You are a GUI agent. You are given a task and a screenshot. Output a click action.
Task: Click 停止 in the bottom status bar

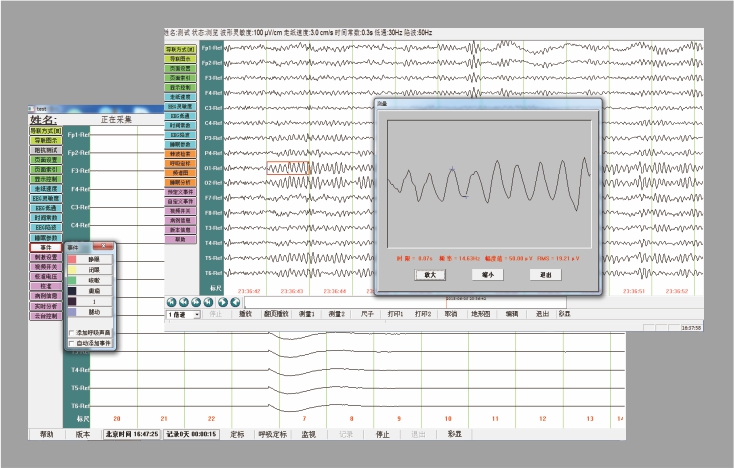[x=381, y=434]
